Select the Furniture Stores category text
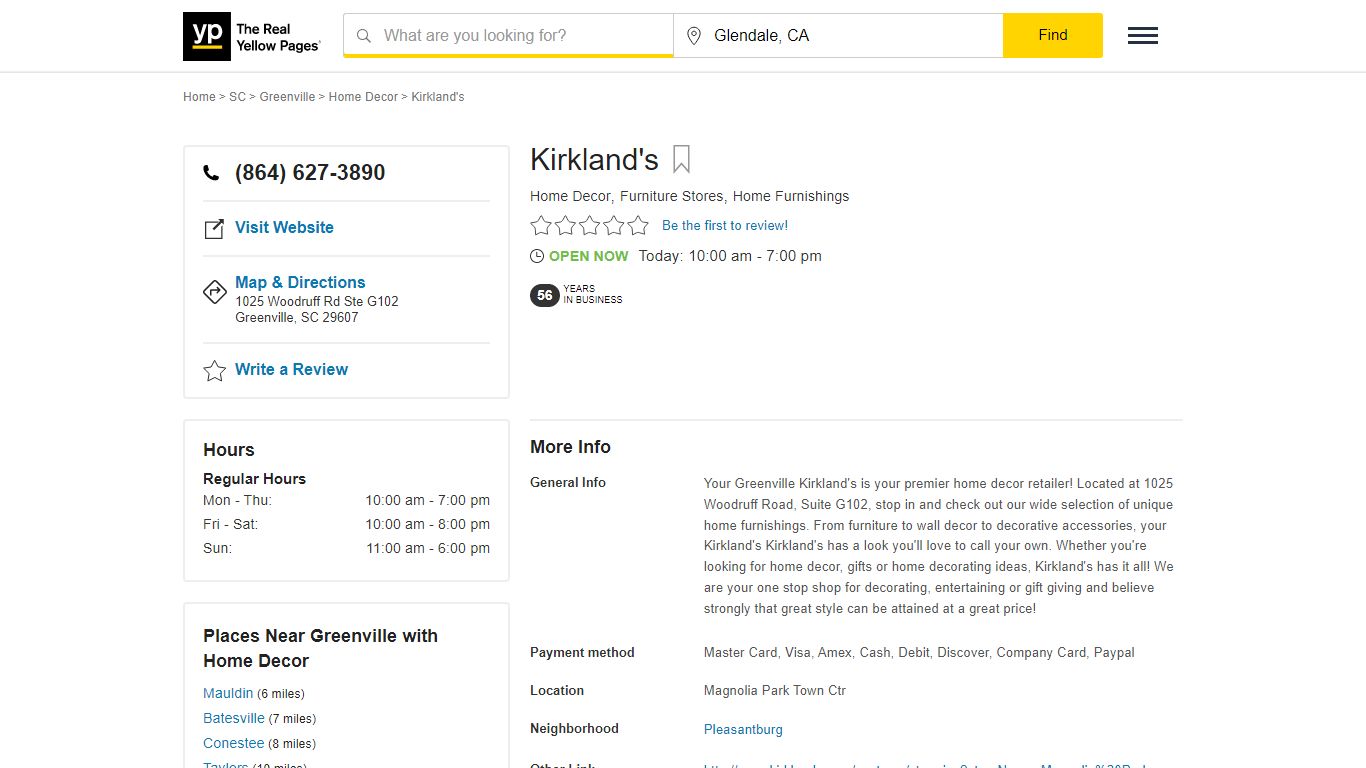The width and height of the screenshot is (1366, 768). click(x=671, y=196)
